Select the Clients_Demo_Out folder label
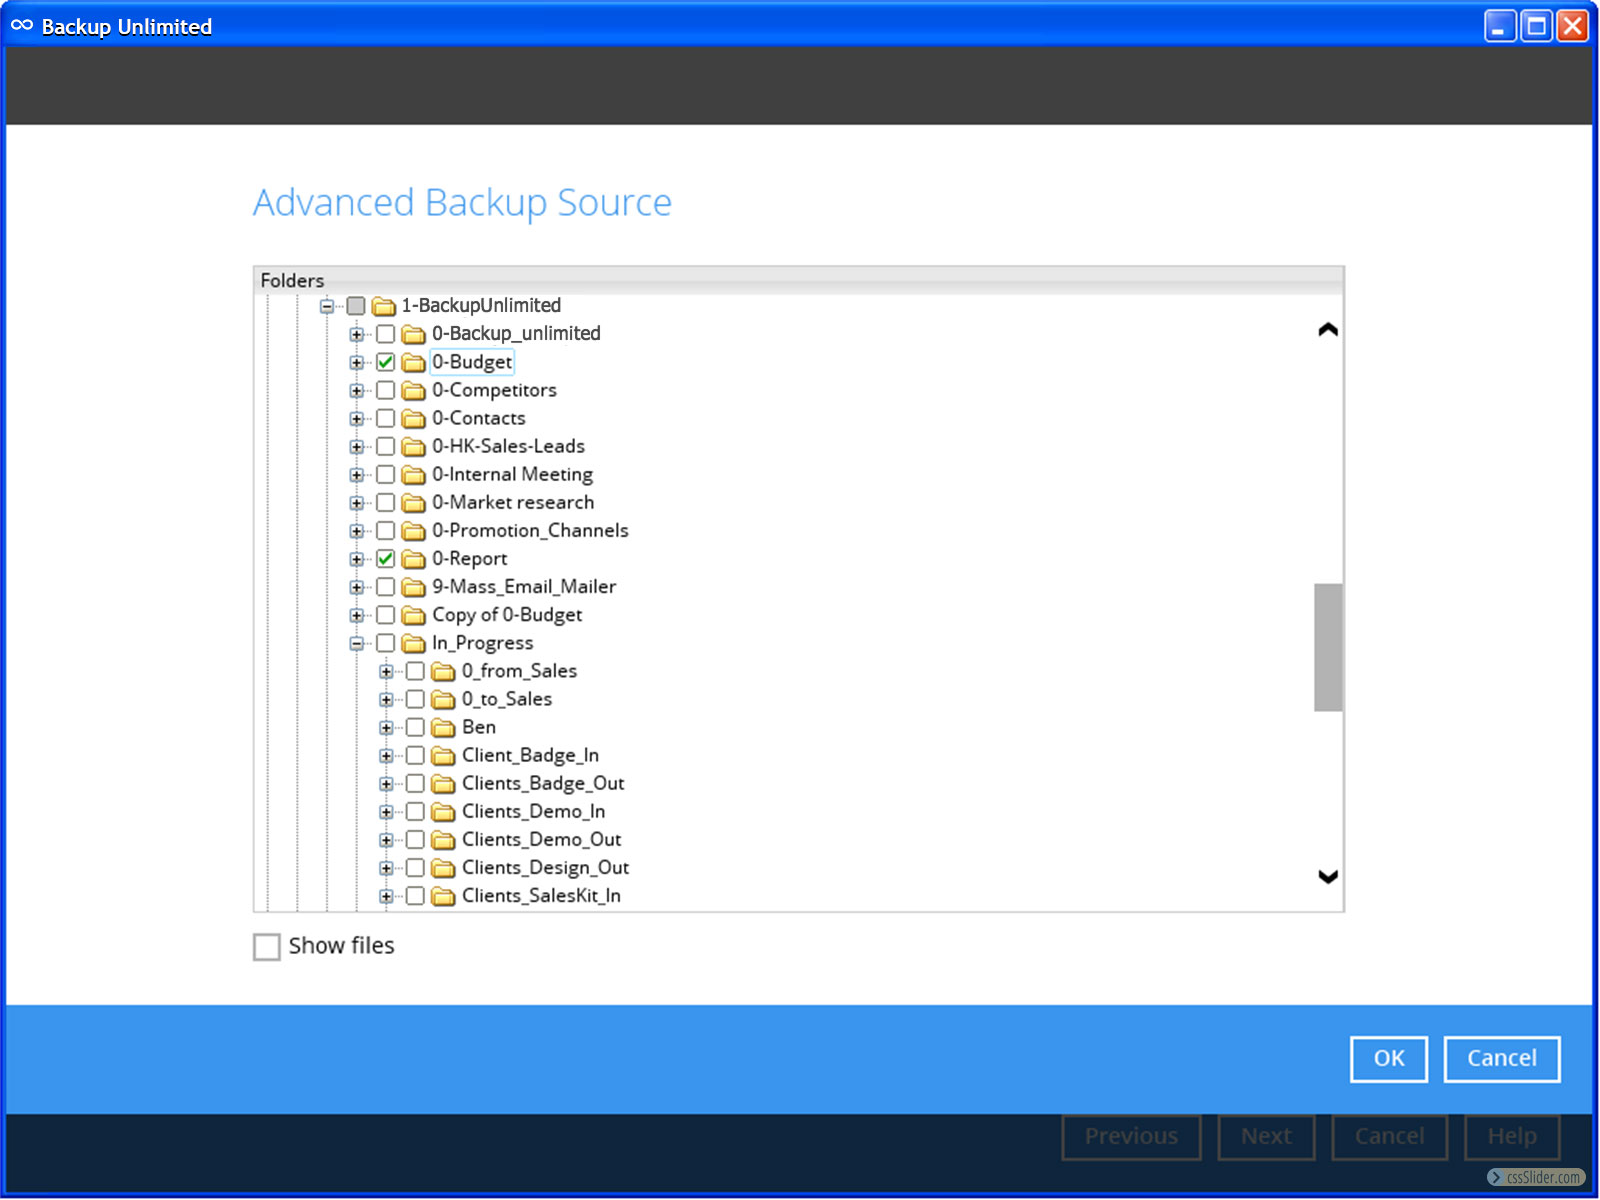The height and width of the screenshot is (1200, 1600). tap(541, 840)
